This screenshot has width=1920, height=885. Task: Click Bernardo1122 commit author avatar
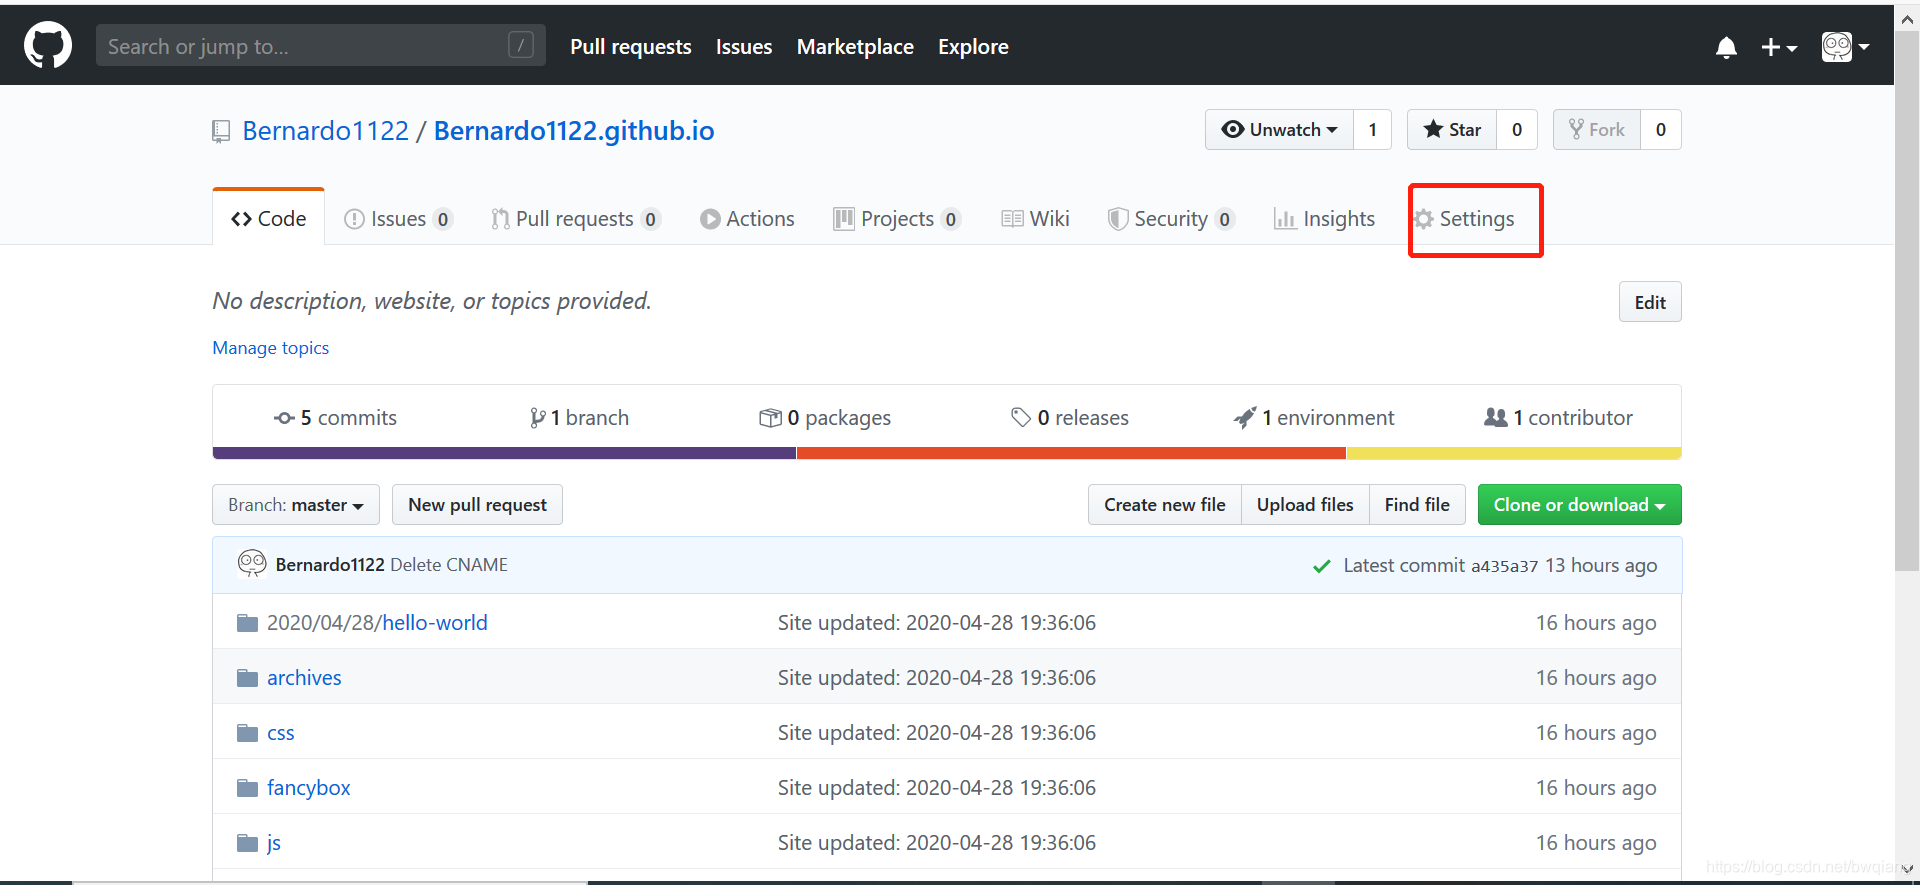pyautogui.click(x=252, y=564)
